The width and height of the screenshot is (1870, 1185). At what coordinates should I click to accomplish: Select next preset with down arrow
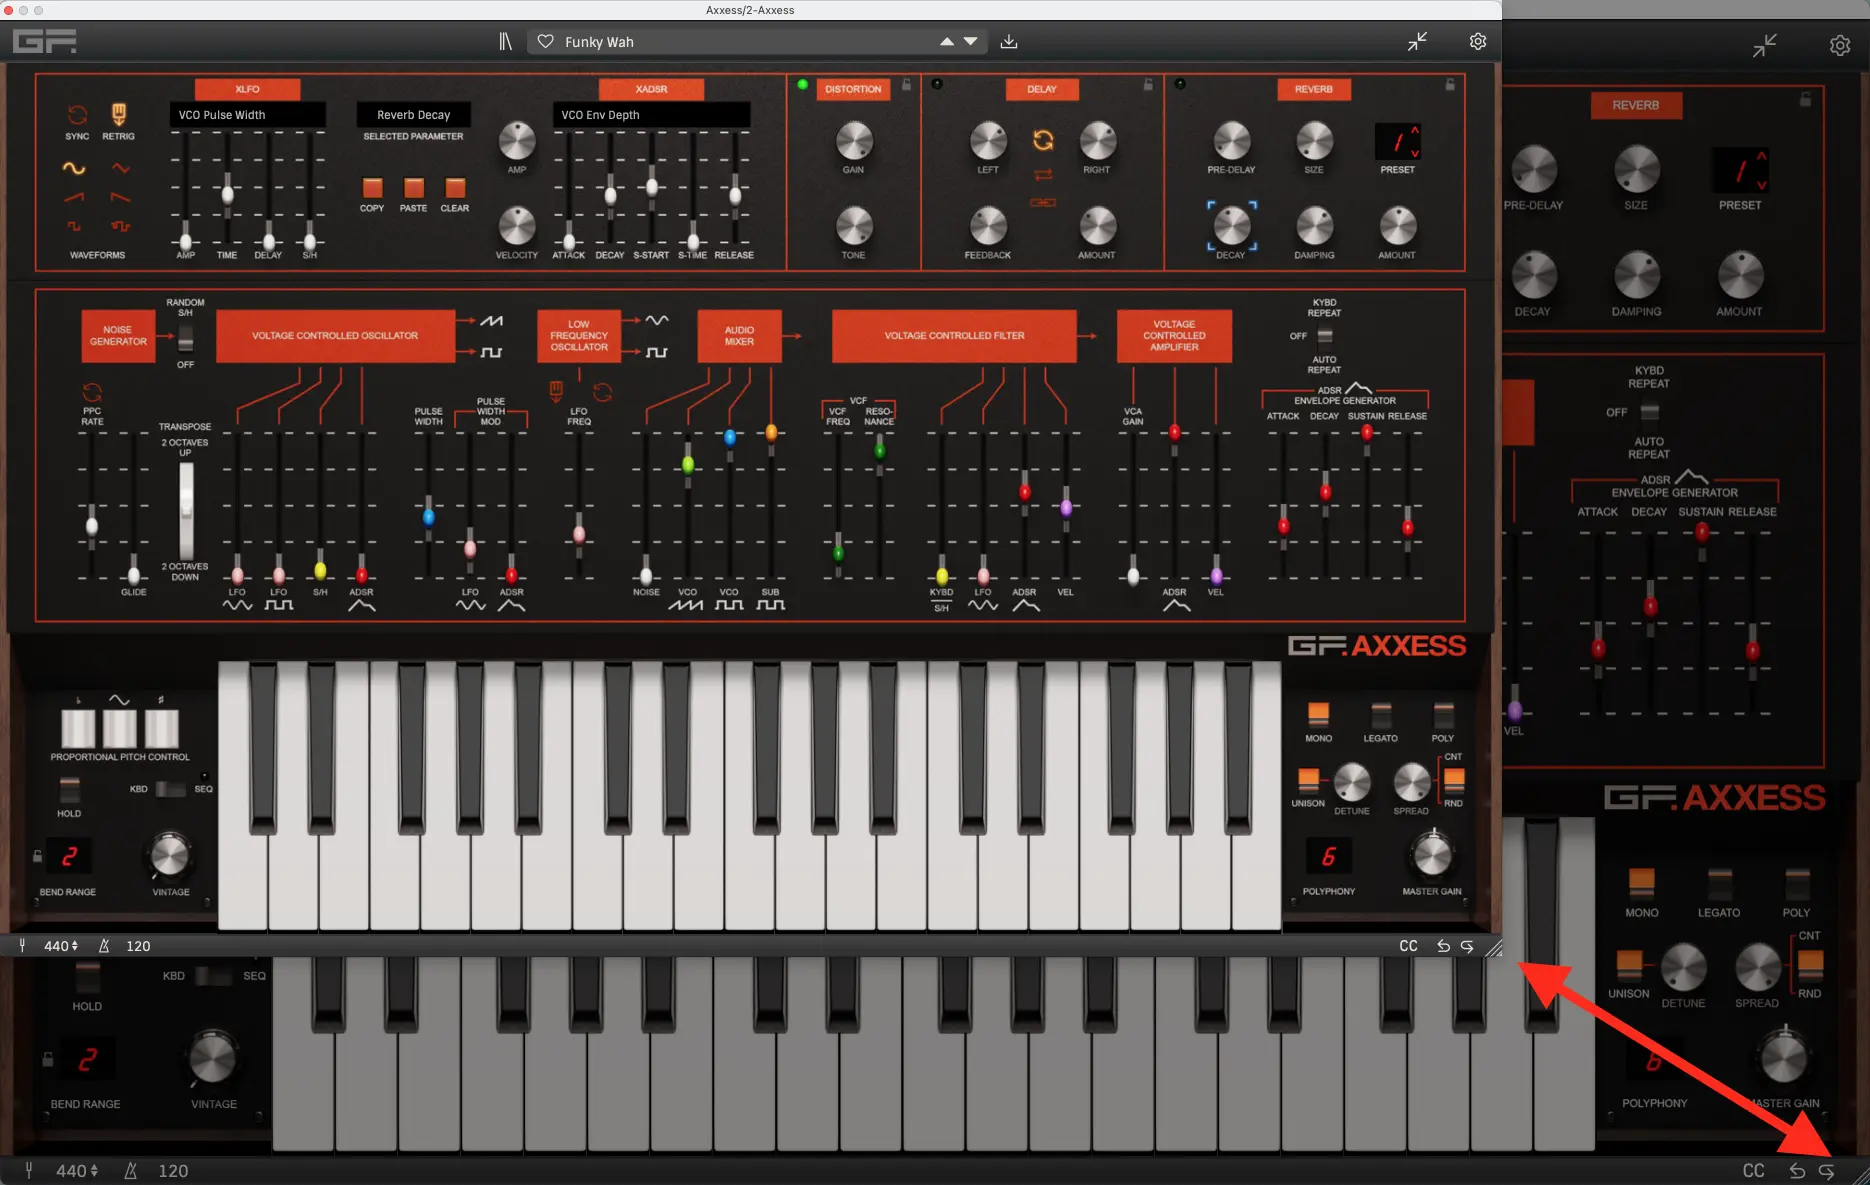point(970,41)
